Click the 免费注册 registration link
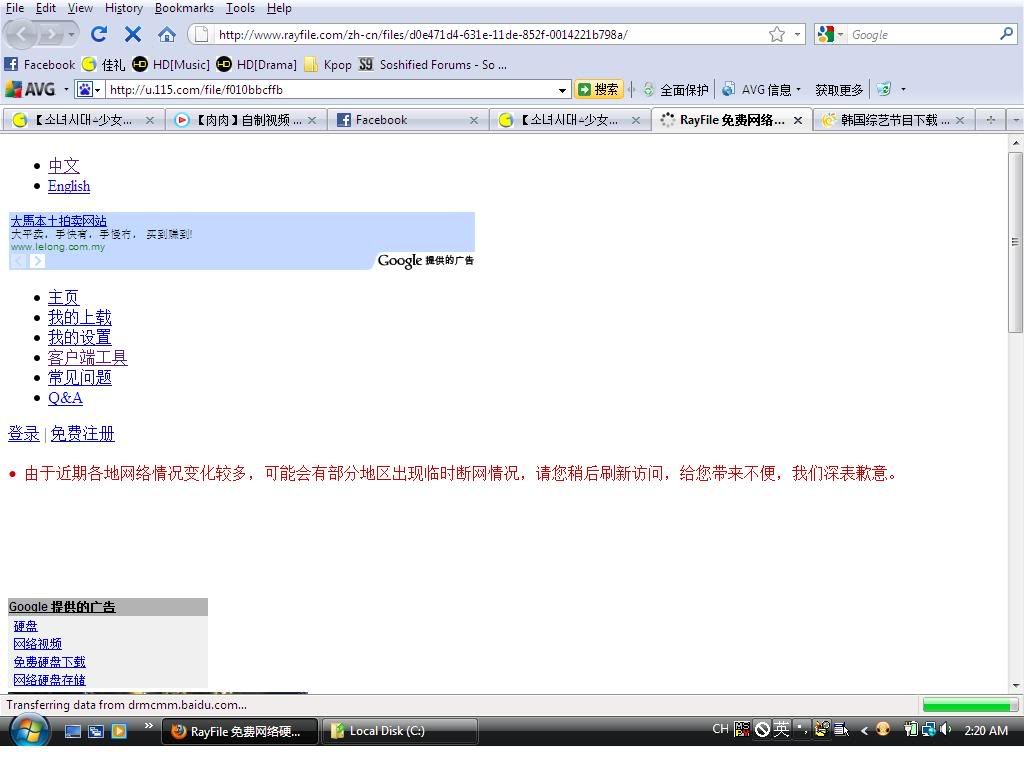The image size is (1024, 768). 82,434
